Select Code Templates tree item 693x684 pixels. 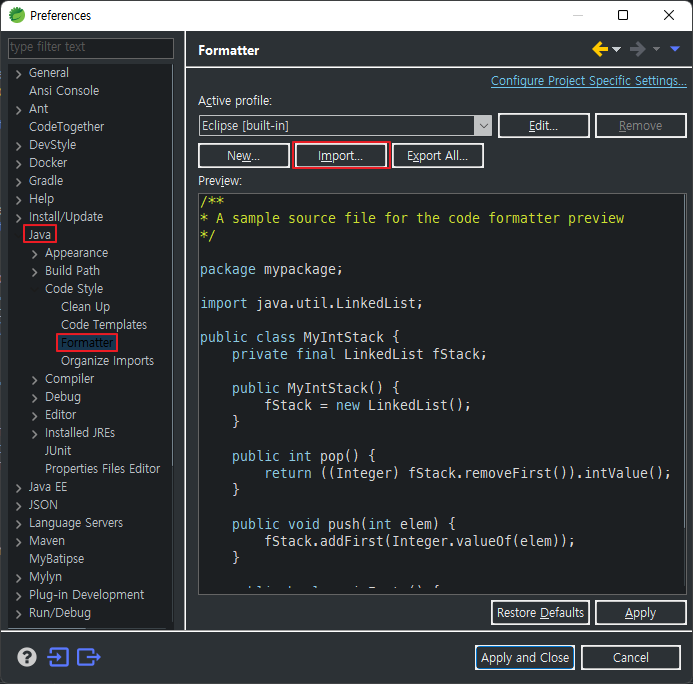point(104,325)
